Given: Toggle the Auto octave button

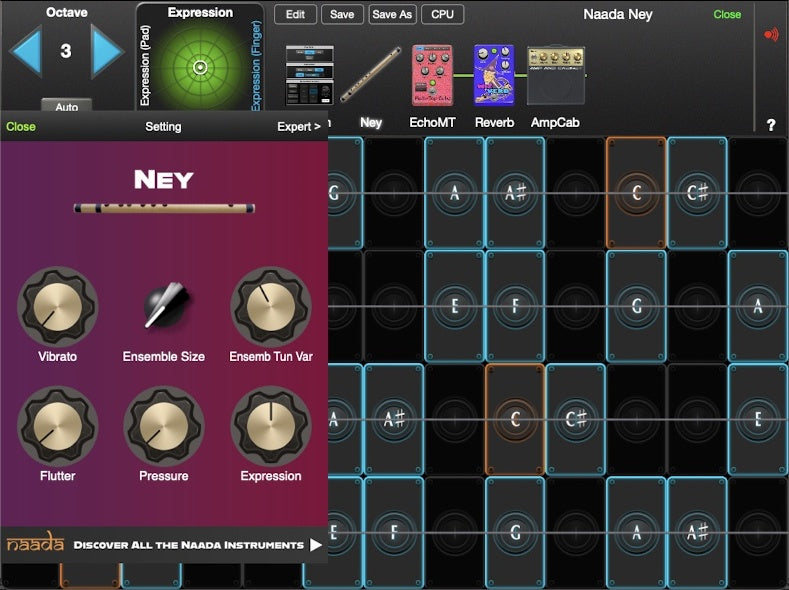Looking at the screenshot, I should (66, 106).
